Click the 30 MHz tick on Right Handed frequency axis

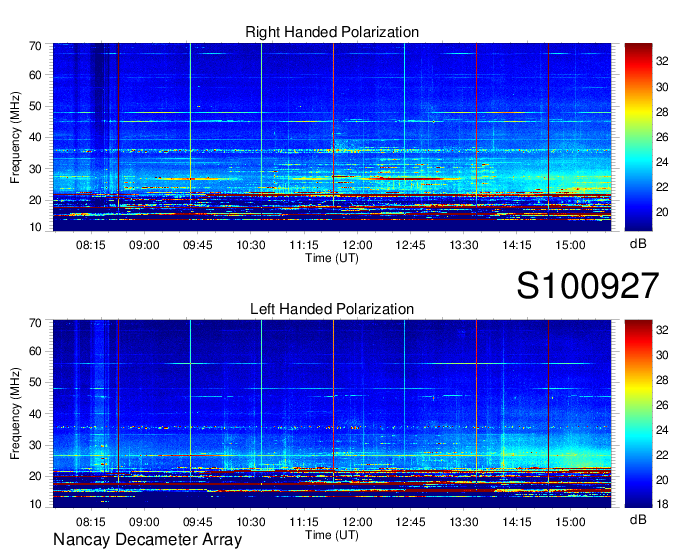click(35, 169)
